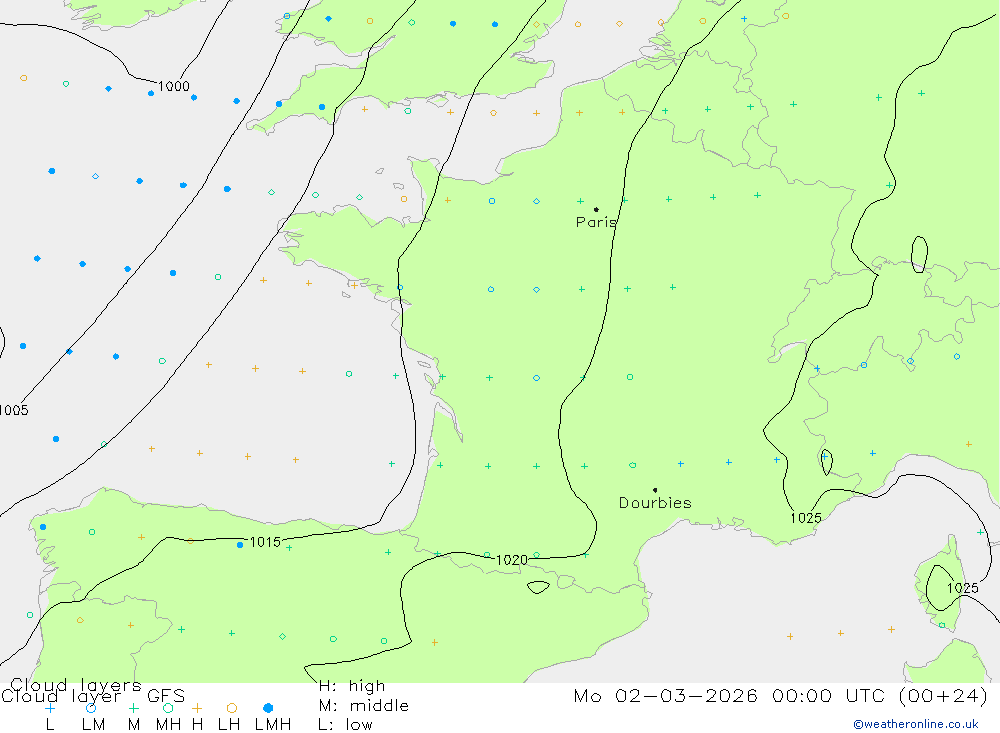Click the green plus legend symbol above M

point(133,708)
